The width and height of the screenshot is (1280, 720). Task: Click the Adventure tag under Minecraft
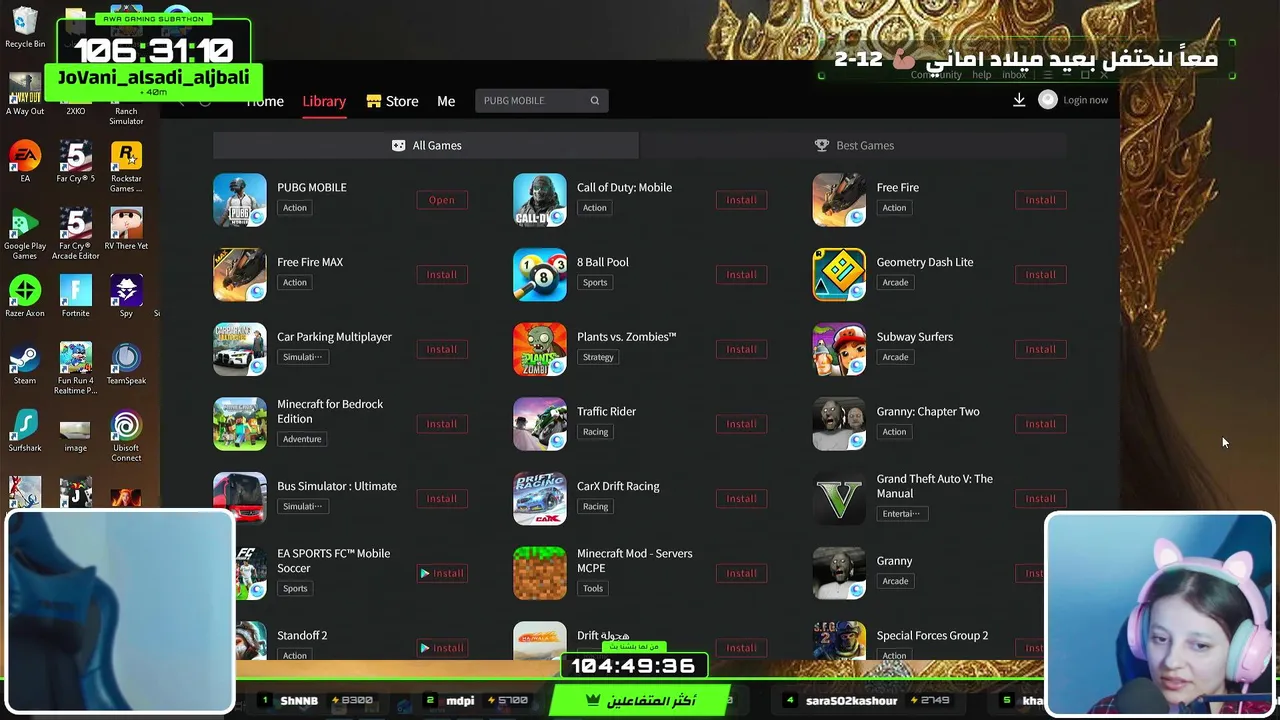pos(302,439)
